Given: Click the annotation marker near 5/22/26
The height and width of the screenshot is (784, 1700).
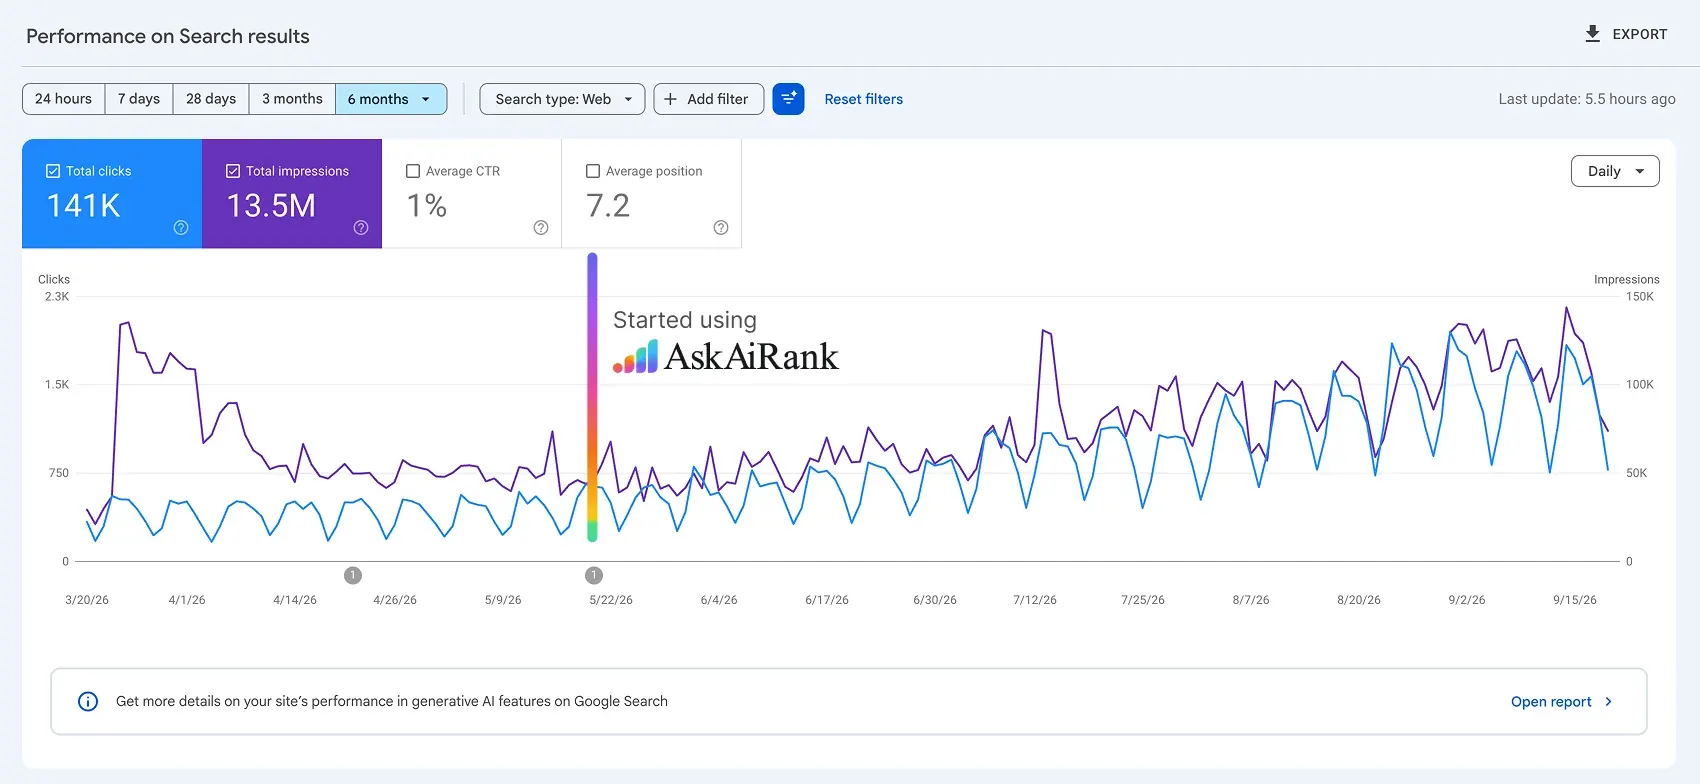Looking at the screenshot, I should (594, 575).
